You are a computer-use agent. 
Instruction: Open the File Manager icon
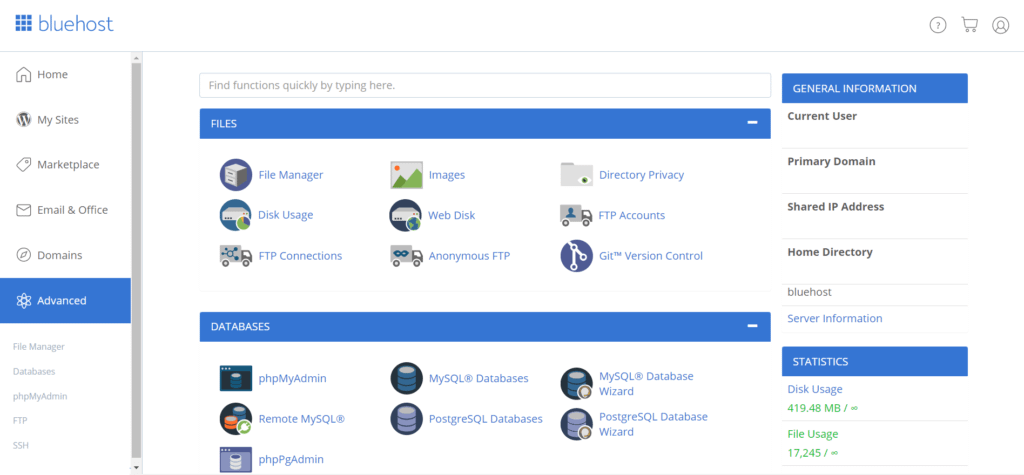click(x=235, y=174)
